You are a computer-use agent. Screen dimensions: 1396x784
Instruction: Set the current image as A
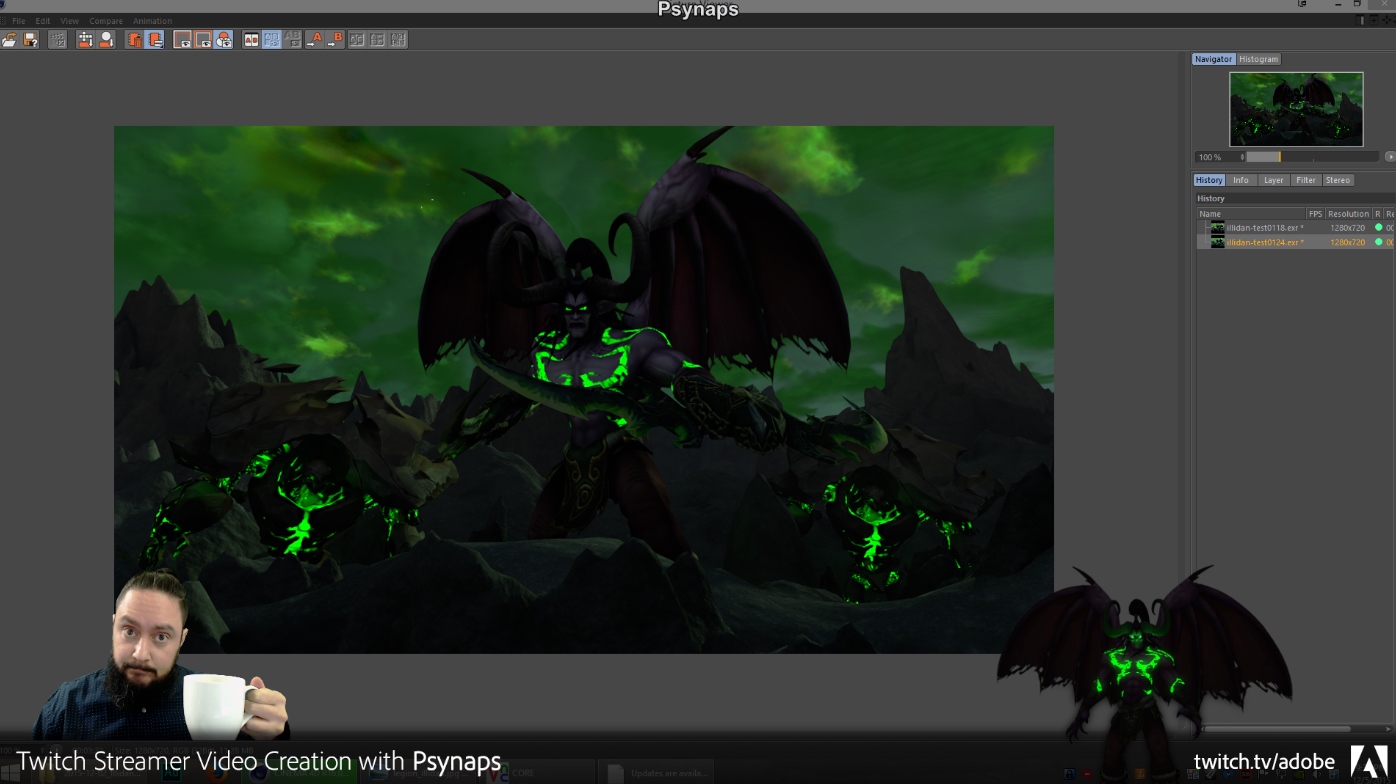[314, 40]
